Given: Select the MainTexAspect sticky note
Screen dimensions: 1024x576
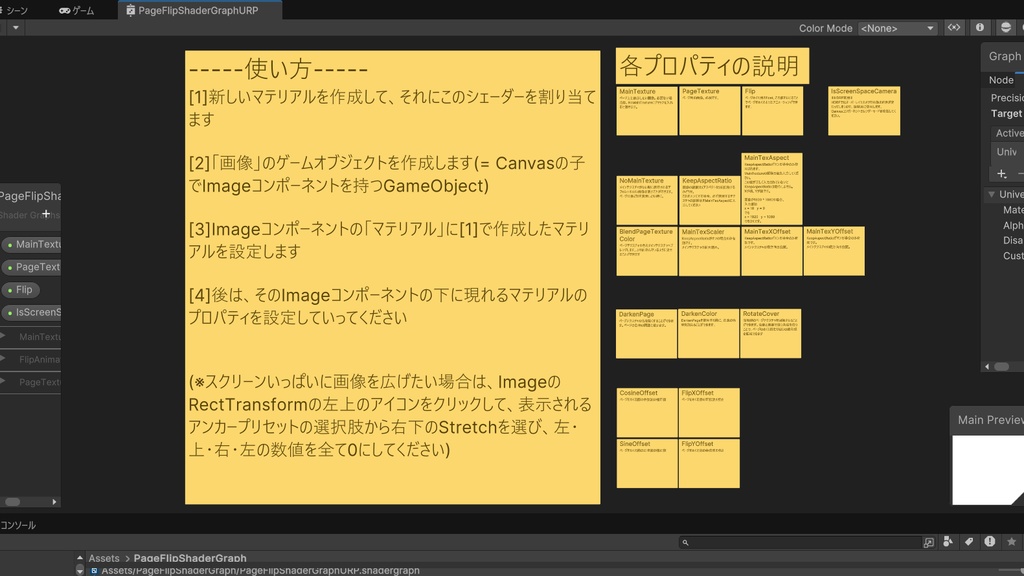Looking at the screenshot, I should point(772,189).
